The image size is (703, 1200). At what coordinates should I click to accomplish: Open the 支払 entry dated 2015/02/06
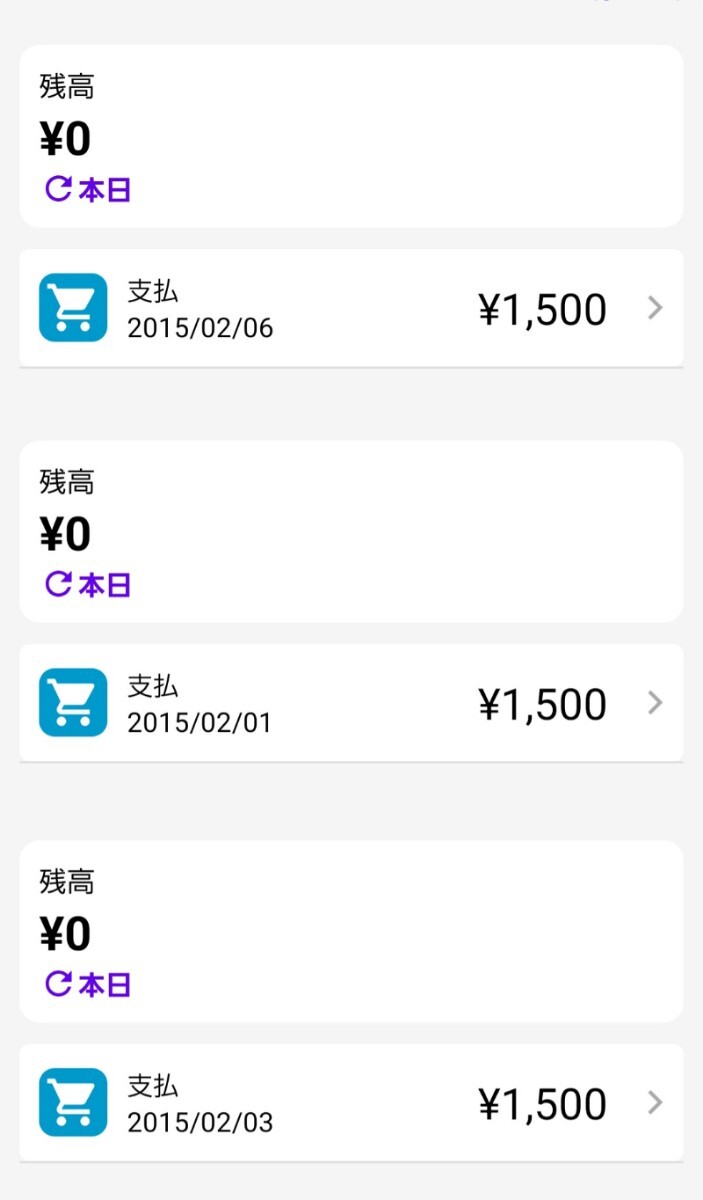coord(200,309)
